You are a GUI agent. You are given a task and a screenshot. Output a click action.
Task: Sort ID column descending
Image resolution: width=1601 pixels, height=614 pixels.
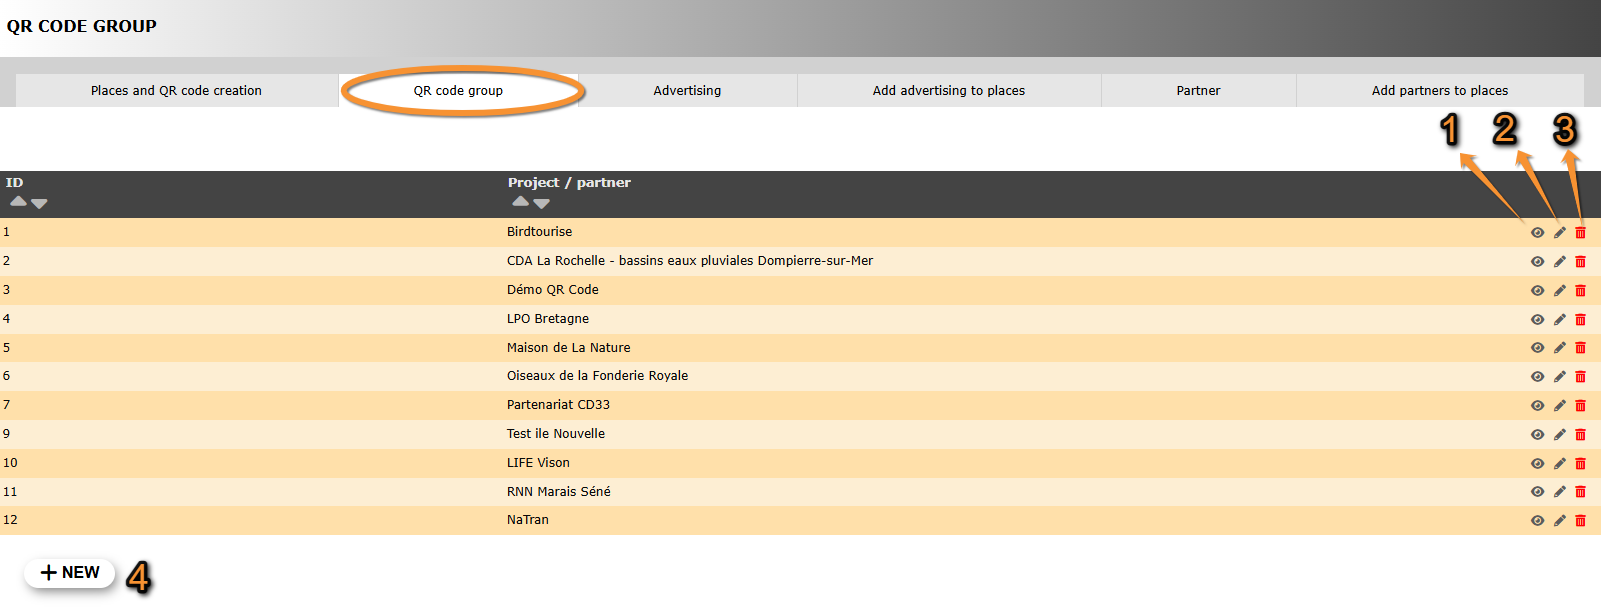click(39, 203)
